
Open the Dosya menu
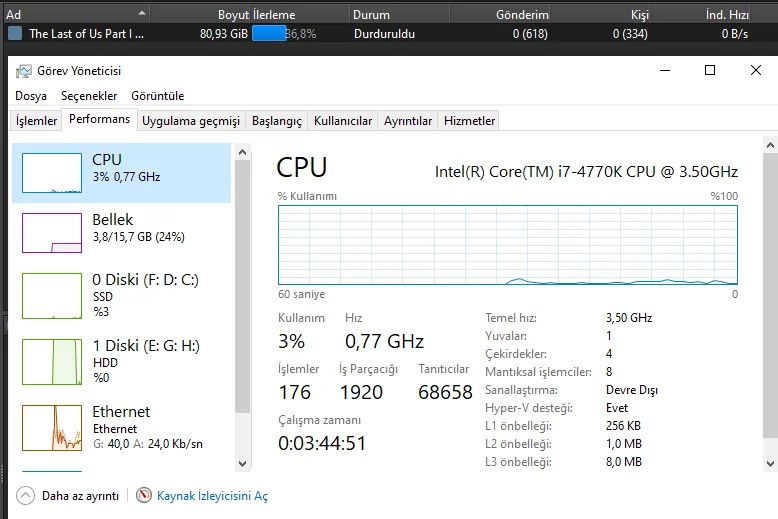pos(31,96)
